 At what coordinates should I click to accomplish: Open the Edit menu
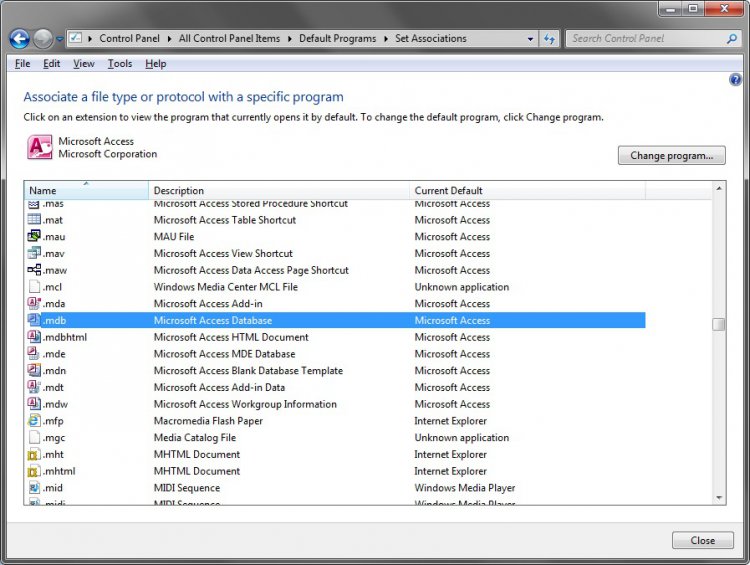(x=52, y=64)
